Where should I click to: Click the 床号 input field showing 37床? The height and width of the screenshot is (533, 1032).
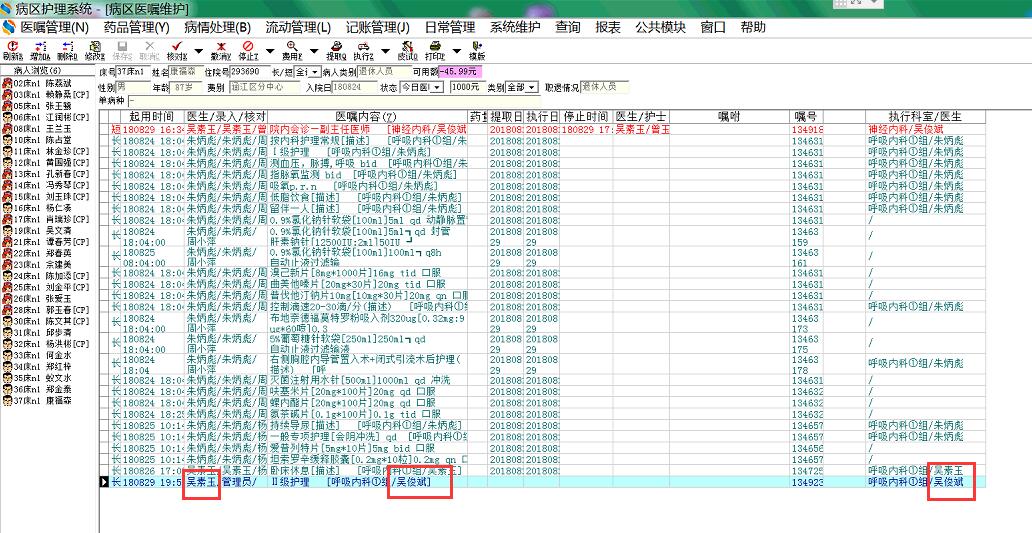(134, 72)
